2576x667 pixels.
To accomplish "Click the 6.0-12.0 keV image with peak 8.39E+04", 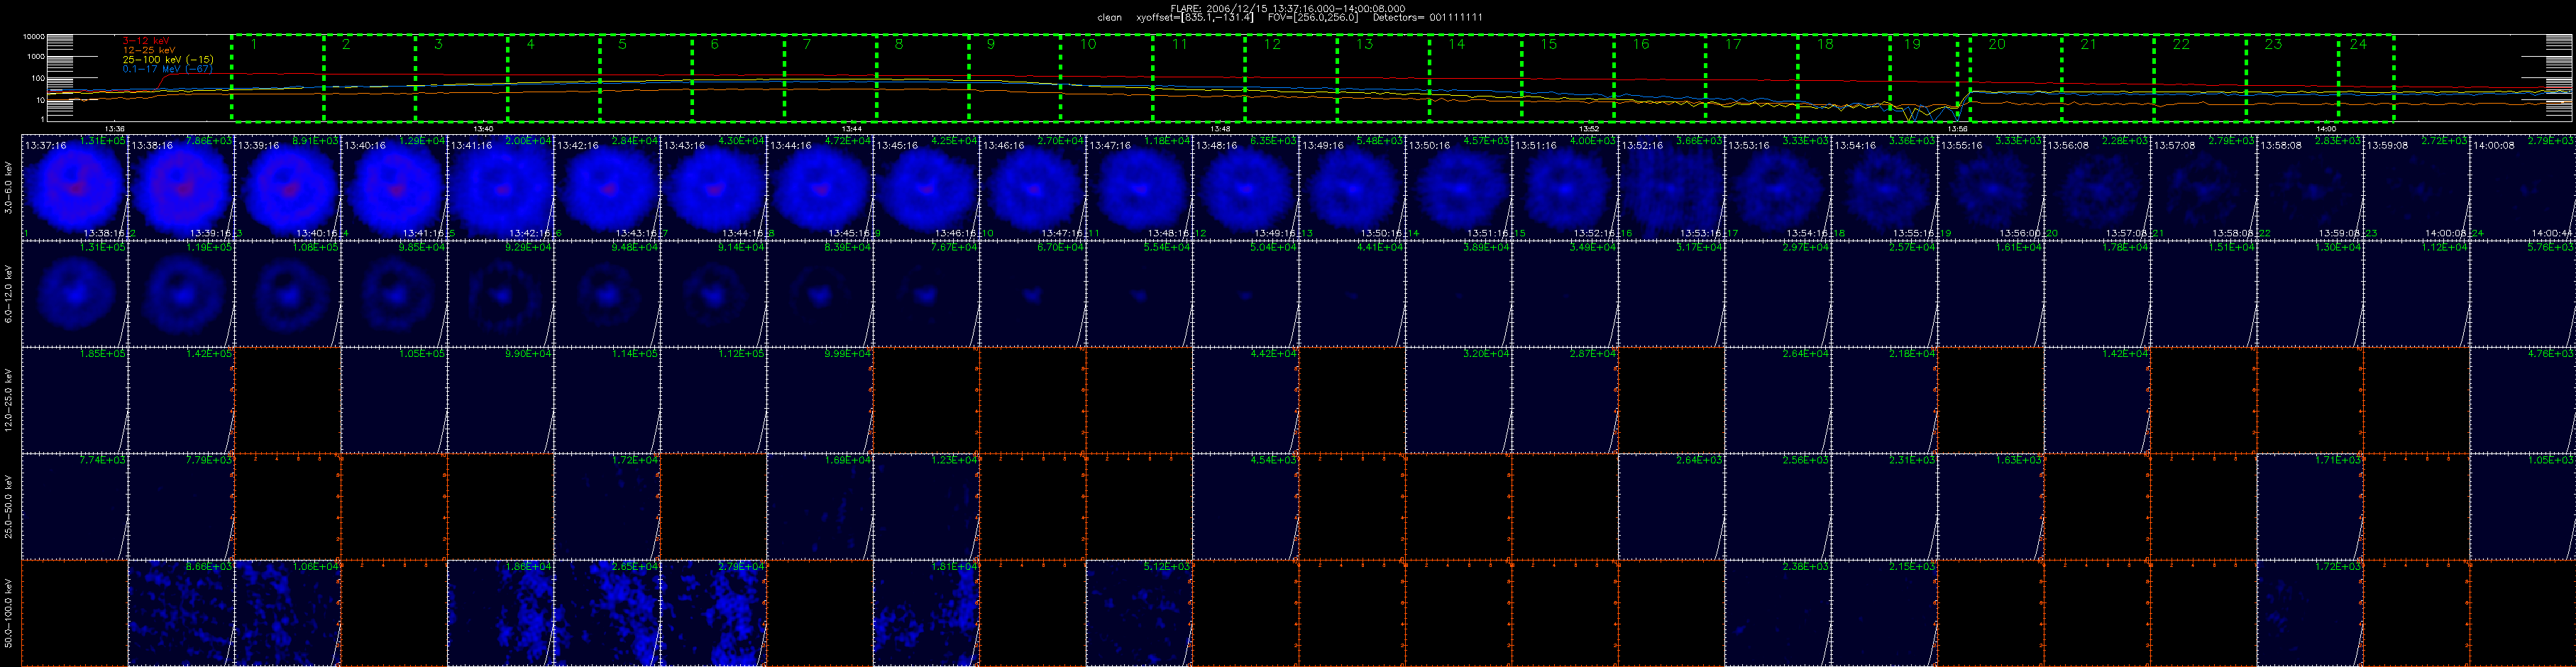I will [x=820, y=293].
